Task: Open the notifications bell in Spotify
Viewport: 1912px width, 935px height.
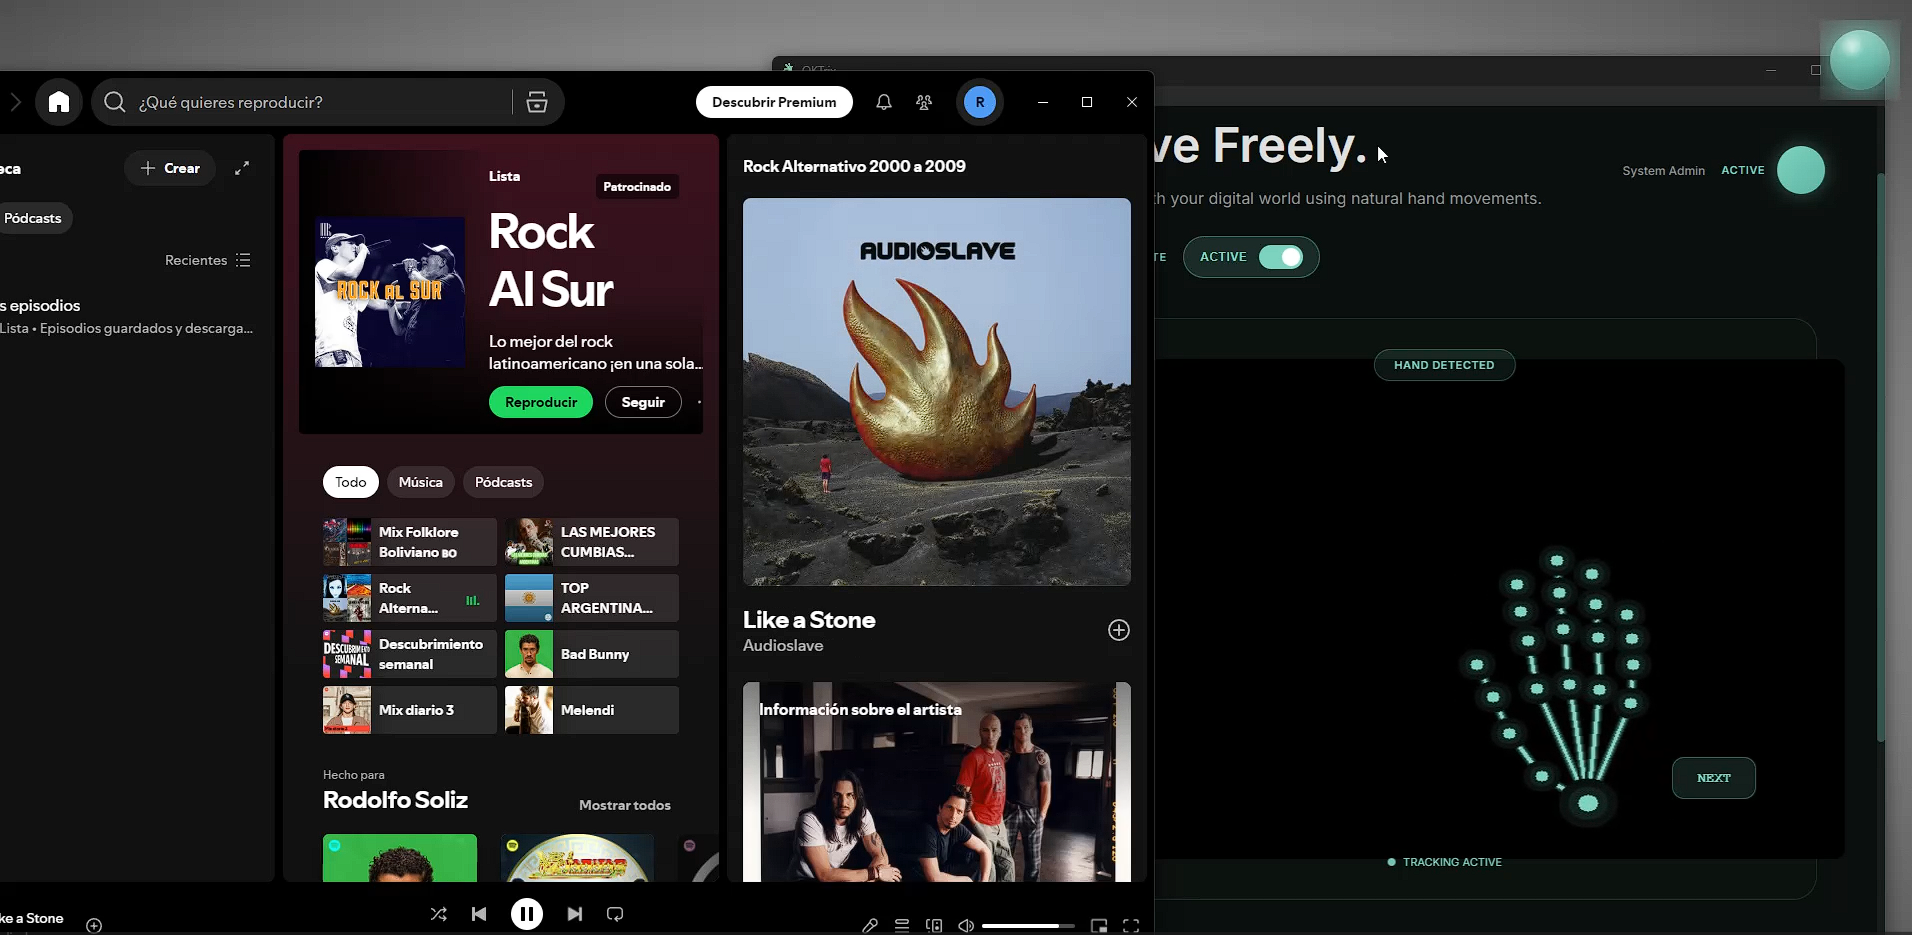Action: click(884, 102)
